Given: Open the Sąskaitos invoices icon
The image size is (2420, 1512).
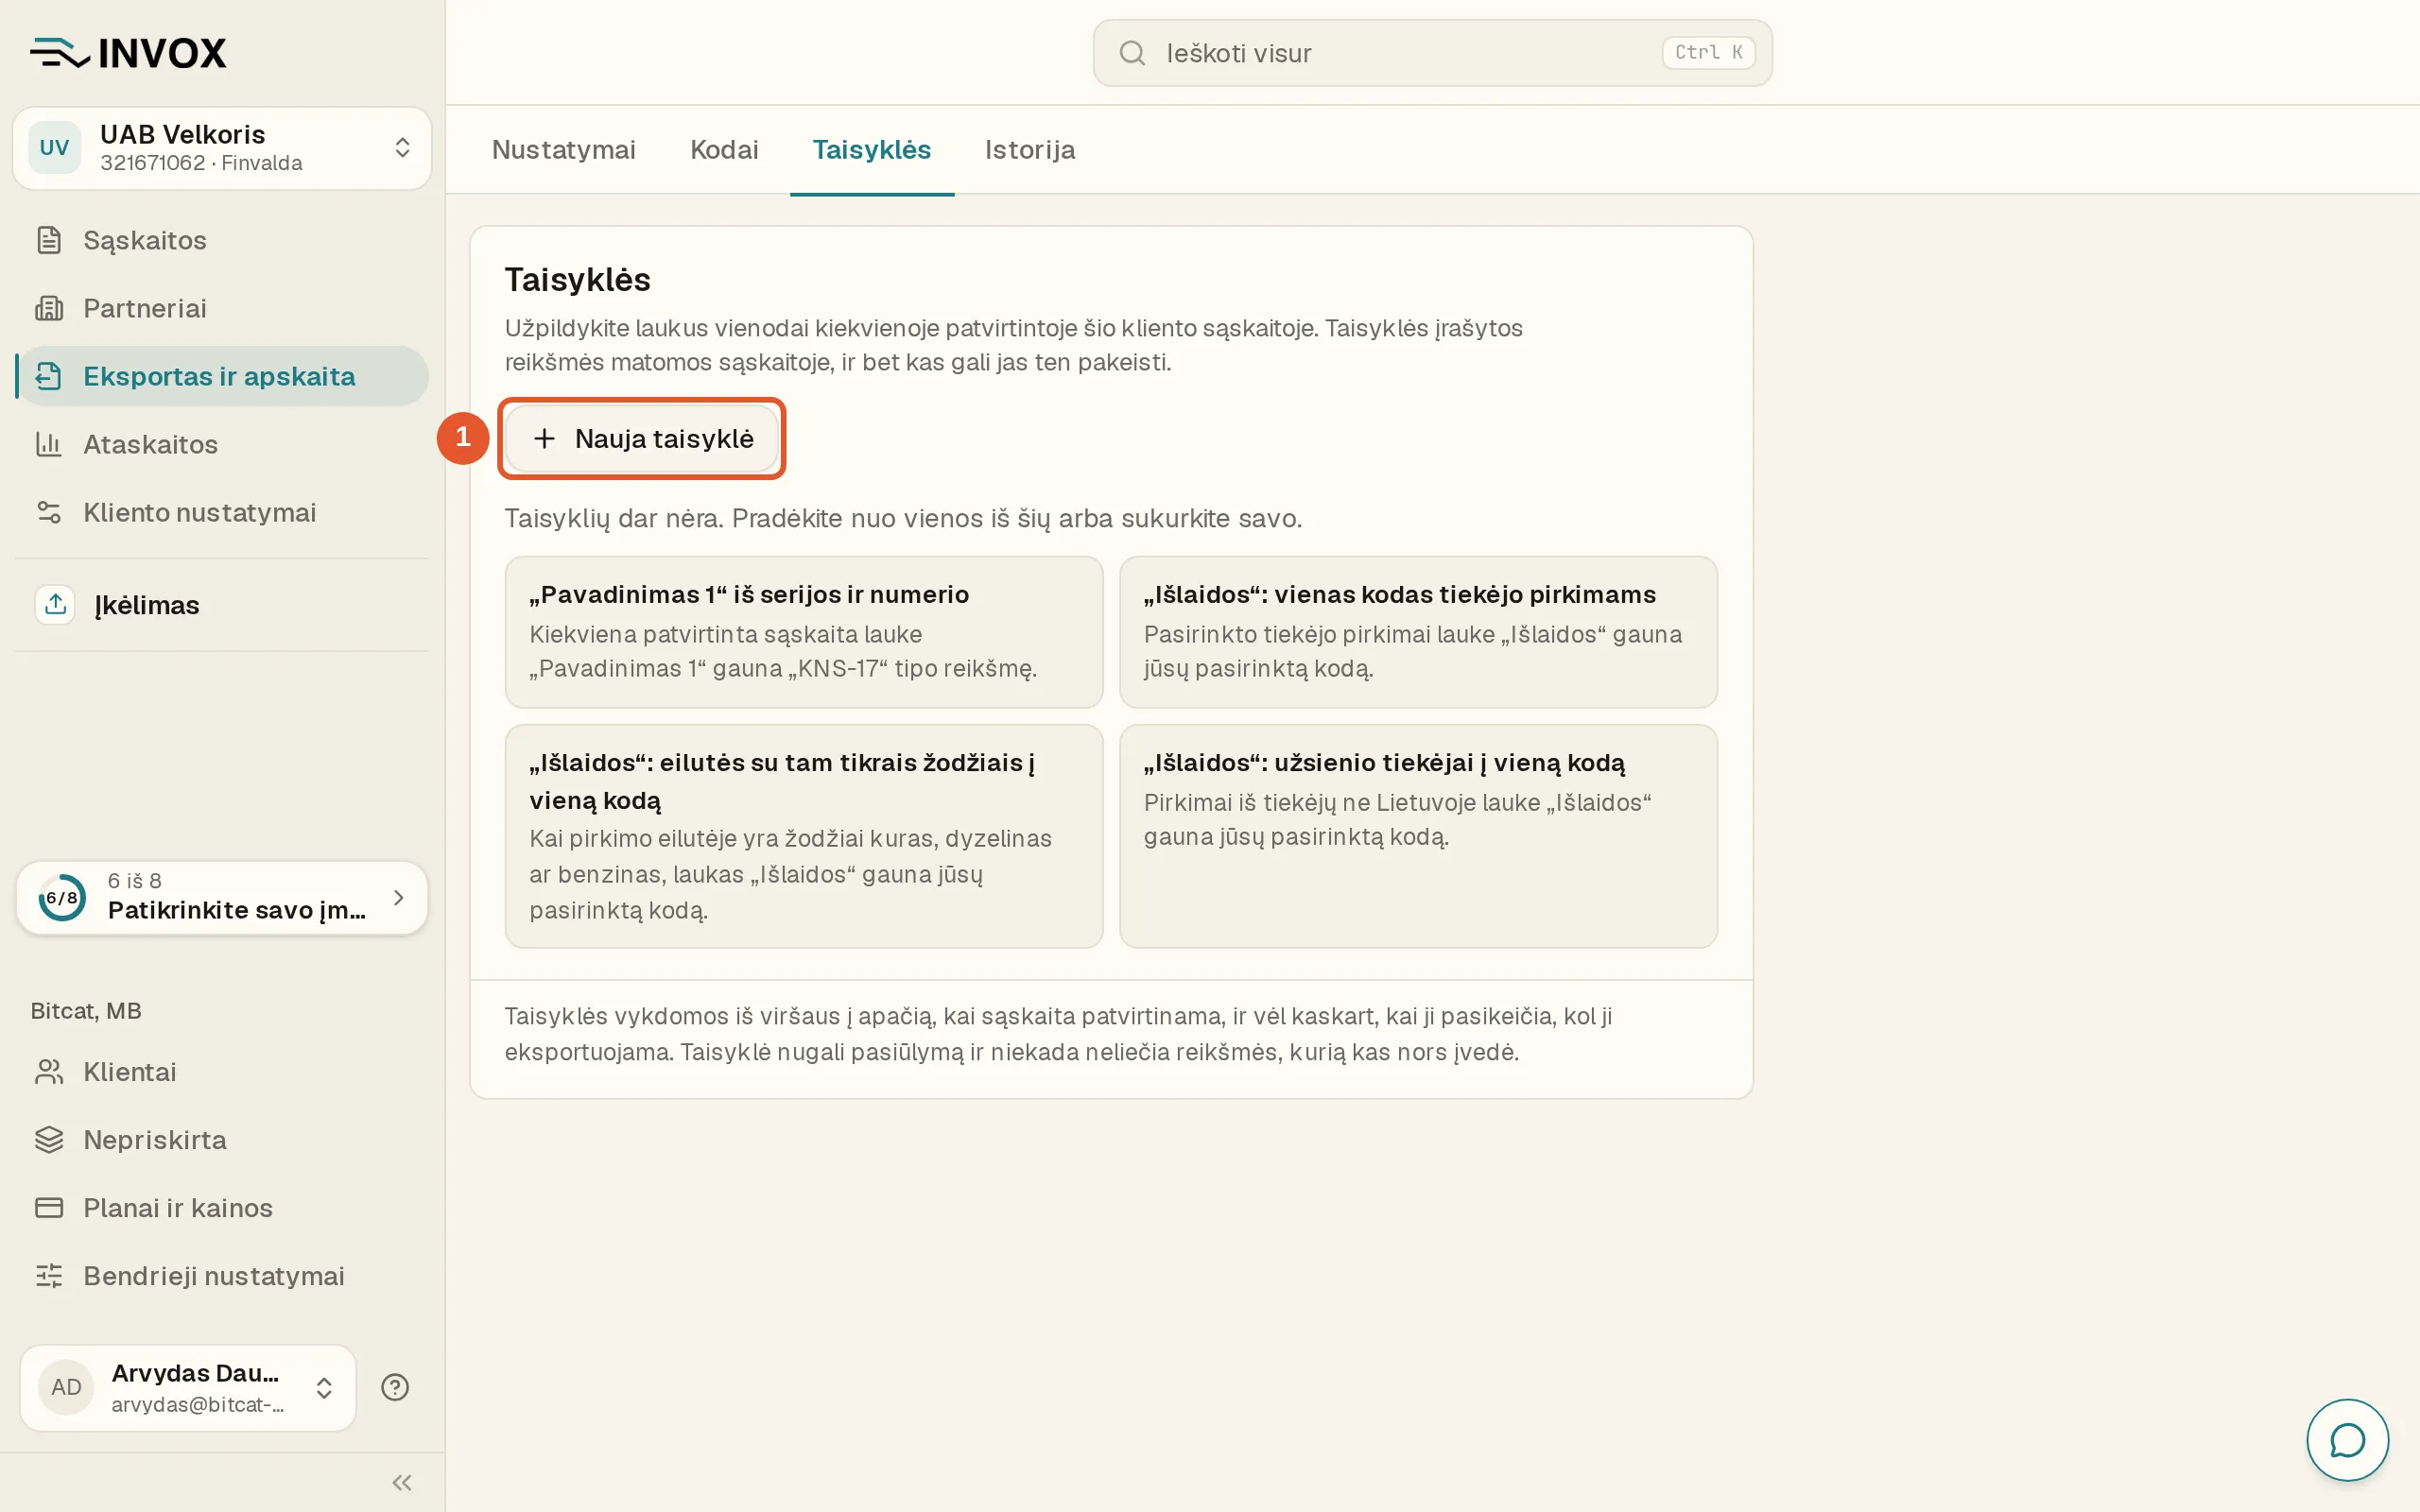Looking at the screenshot, I should click(x=49, y=240).
